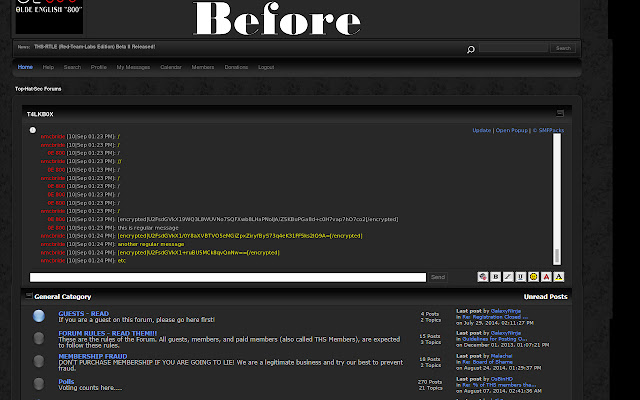Click the T4LKBOX scrollbar thumb
The width and height of the screenshot is (640, 400).
point(557,256)
